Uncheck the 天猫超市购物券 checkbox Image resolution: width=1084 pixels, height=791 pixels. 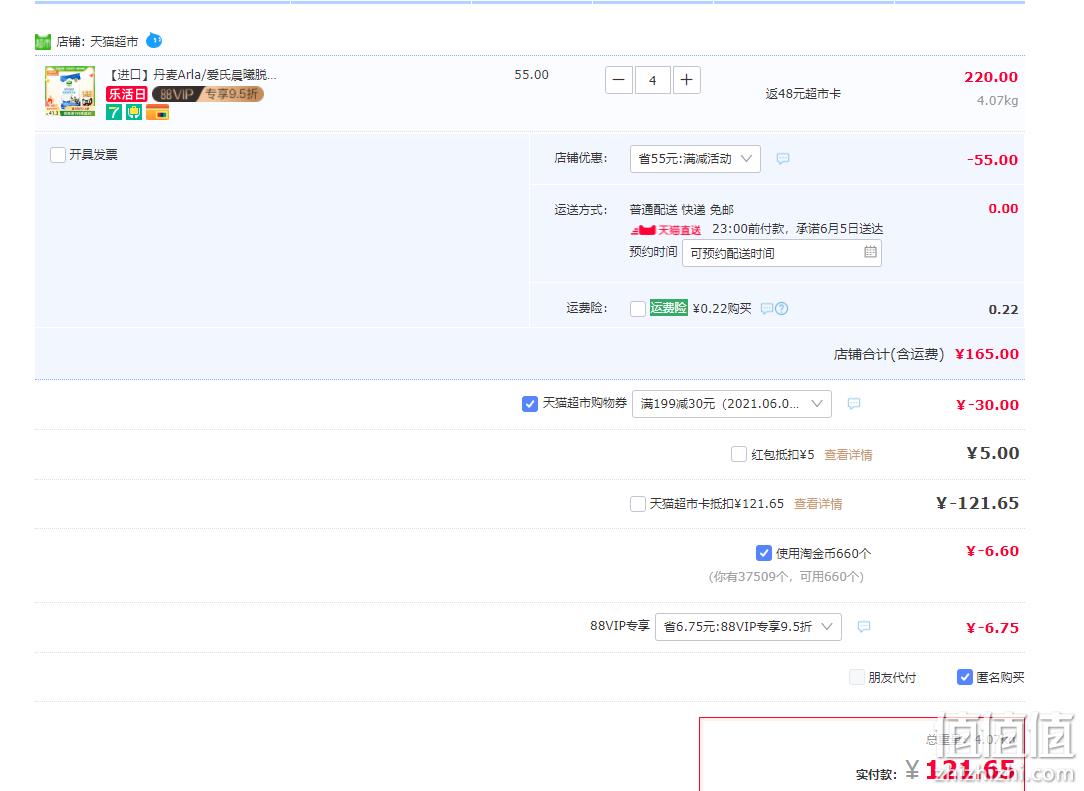click(530, 404)
